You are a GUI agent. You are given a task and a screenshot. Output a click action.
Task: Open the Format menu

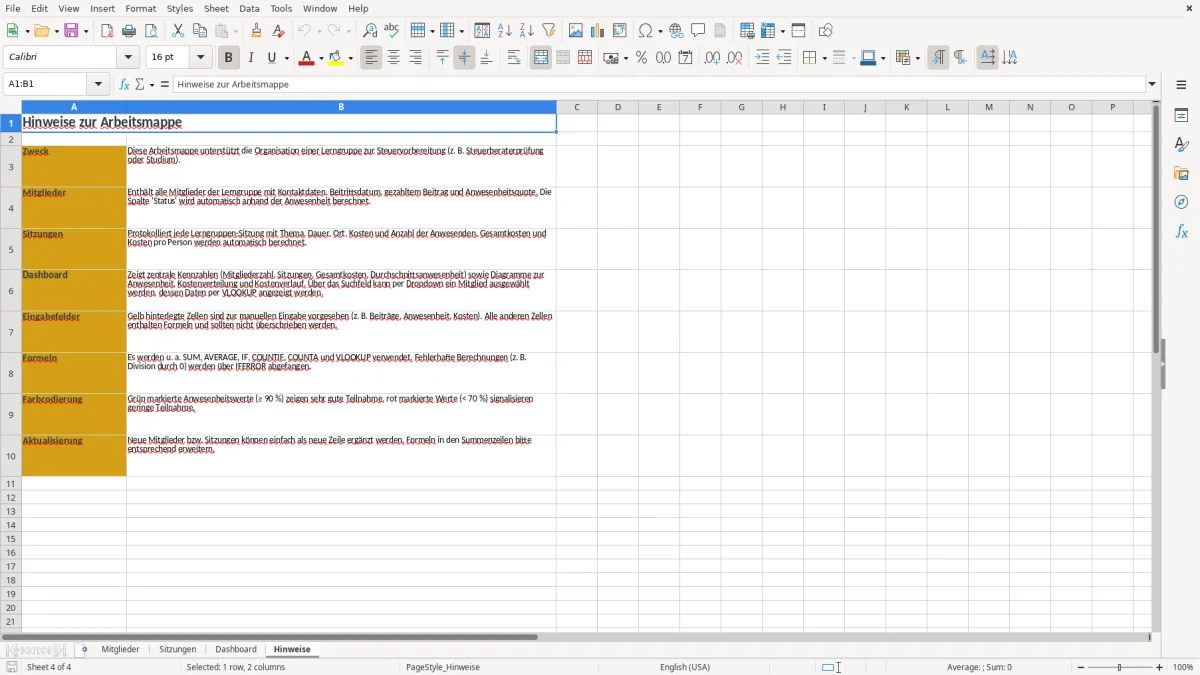(x=140, y=8)
